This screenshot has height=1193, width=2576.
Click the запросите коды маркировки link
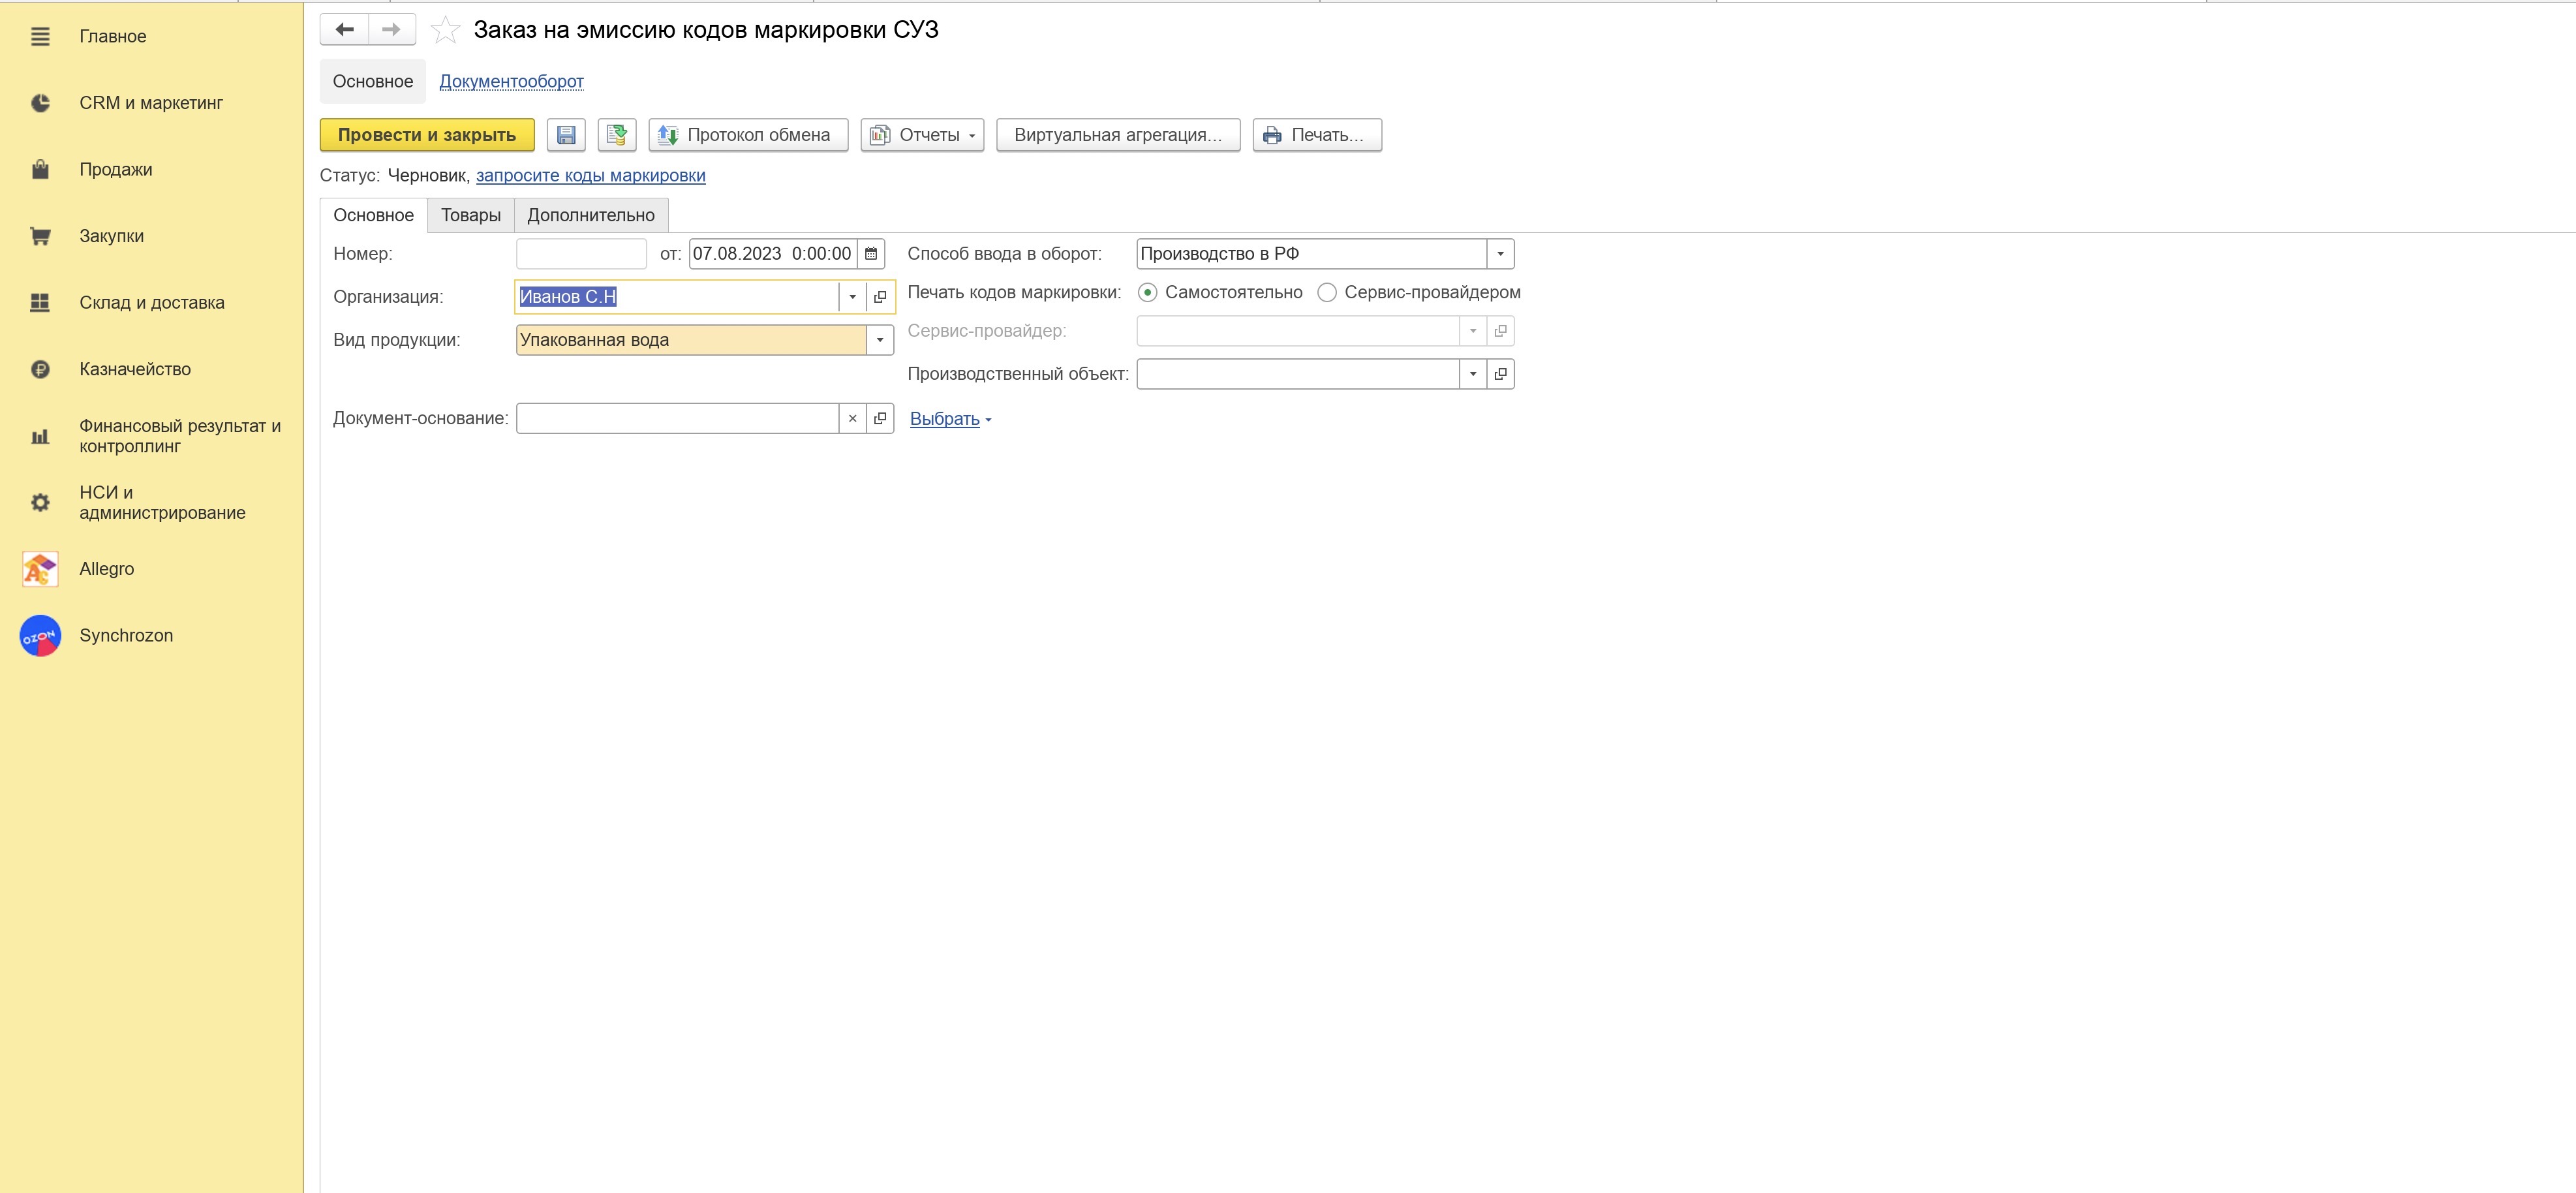pyautogui.click(x=591, y=176)
